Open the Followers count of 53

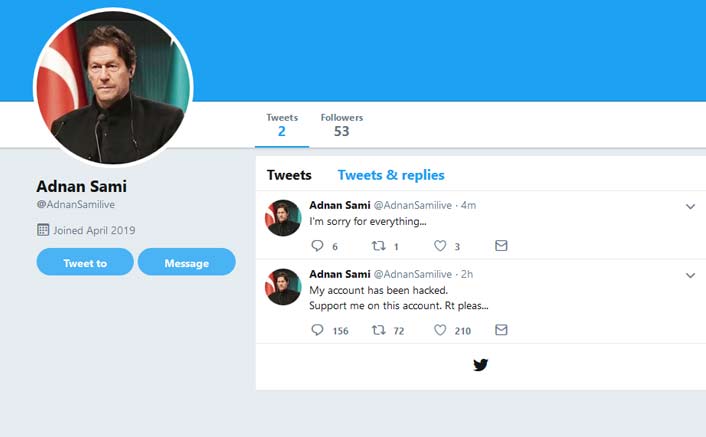coord(341,125)
